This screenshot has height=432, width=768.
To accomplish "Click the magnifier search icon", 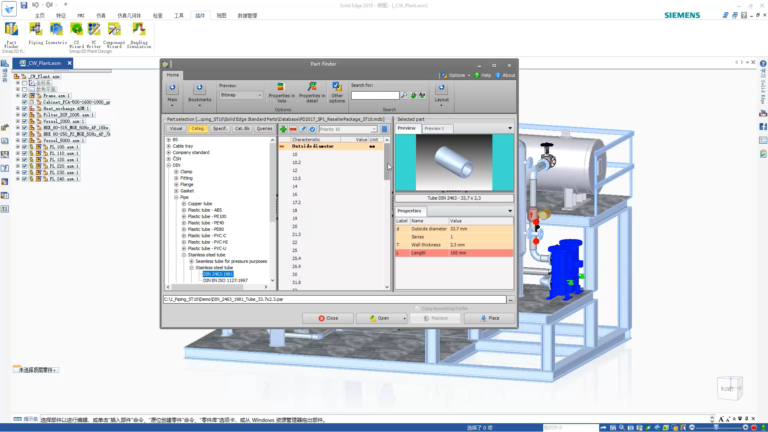I will [x=404, y=96].
